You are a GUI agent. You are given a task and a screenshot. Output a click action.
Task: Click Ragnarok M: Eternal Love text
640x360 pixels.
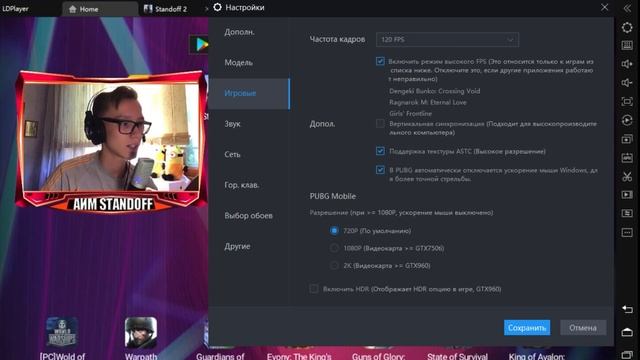[427, 102]
